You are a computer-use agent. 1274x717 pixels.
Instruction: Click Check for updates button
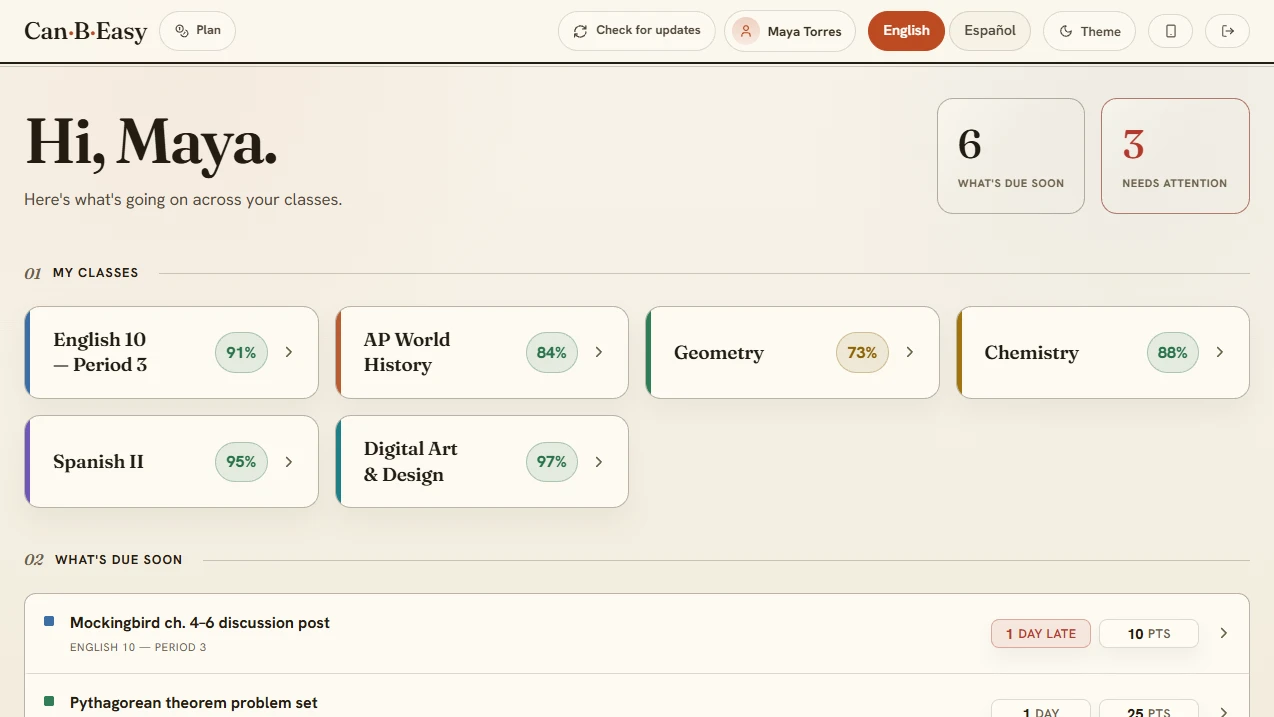636,31
